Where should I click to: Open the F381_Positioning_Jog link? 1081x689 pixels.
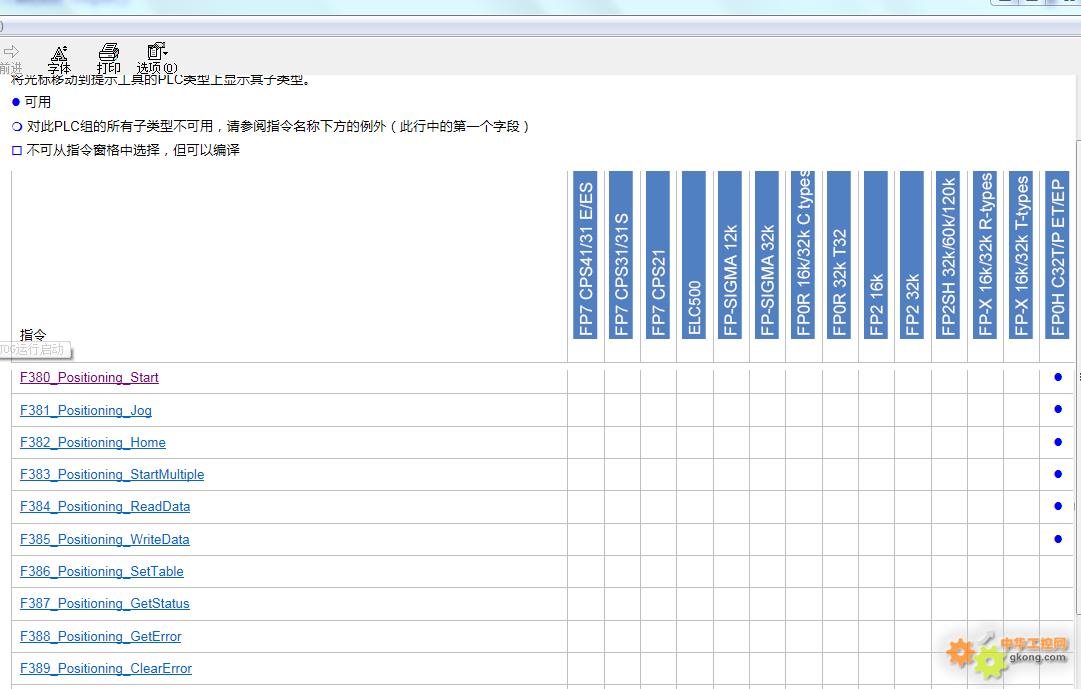85,410
